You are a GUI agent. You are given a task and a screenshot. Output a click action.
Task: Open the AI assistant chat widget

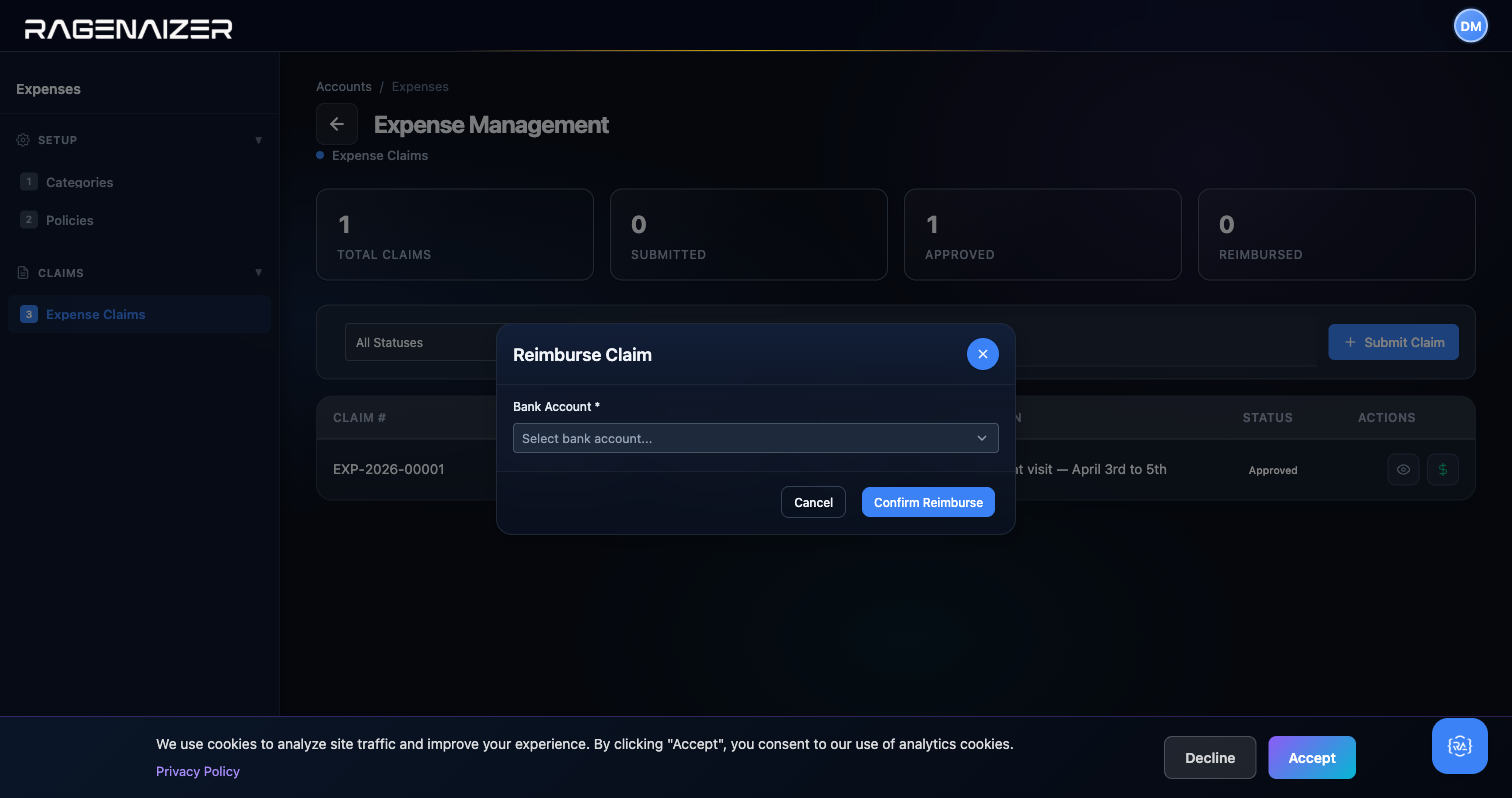tap(1459, 746)
